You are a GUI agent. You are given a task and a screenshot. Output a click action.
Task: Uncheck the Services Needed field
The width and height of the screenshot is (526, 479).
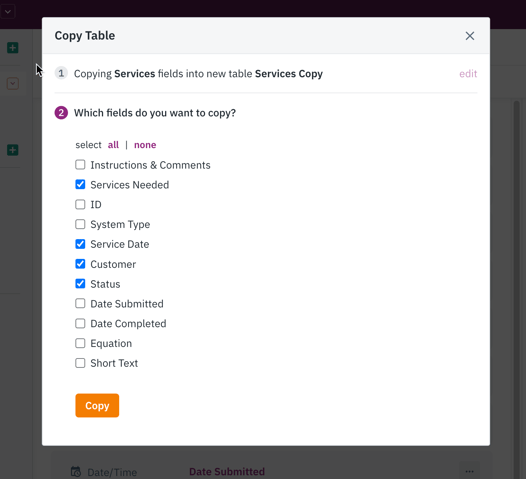tap(80, 184)
